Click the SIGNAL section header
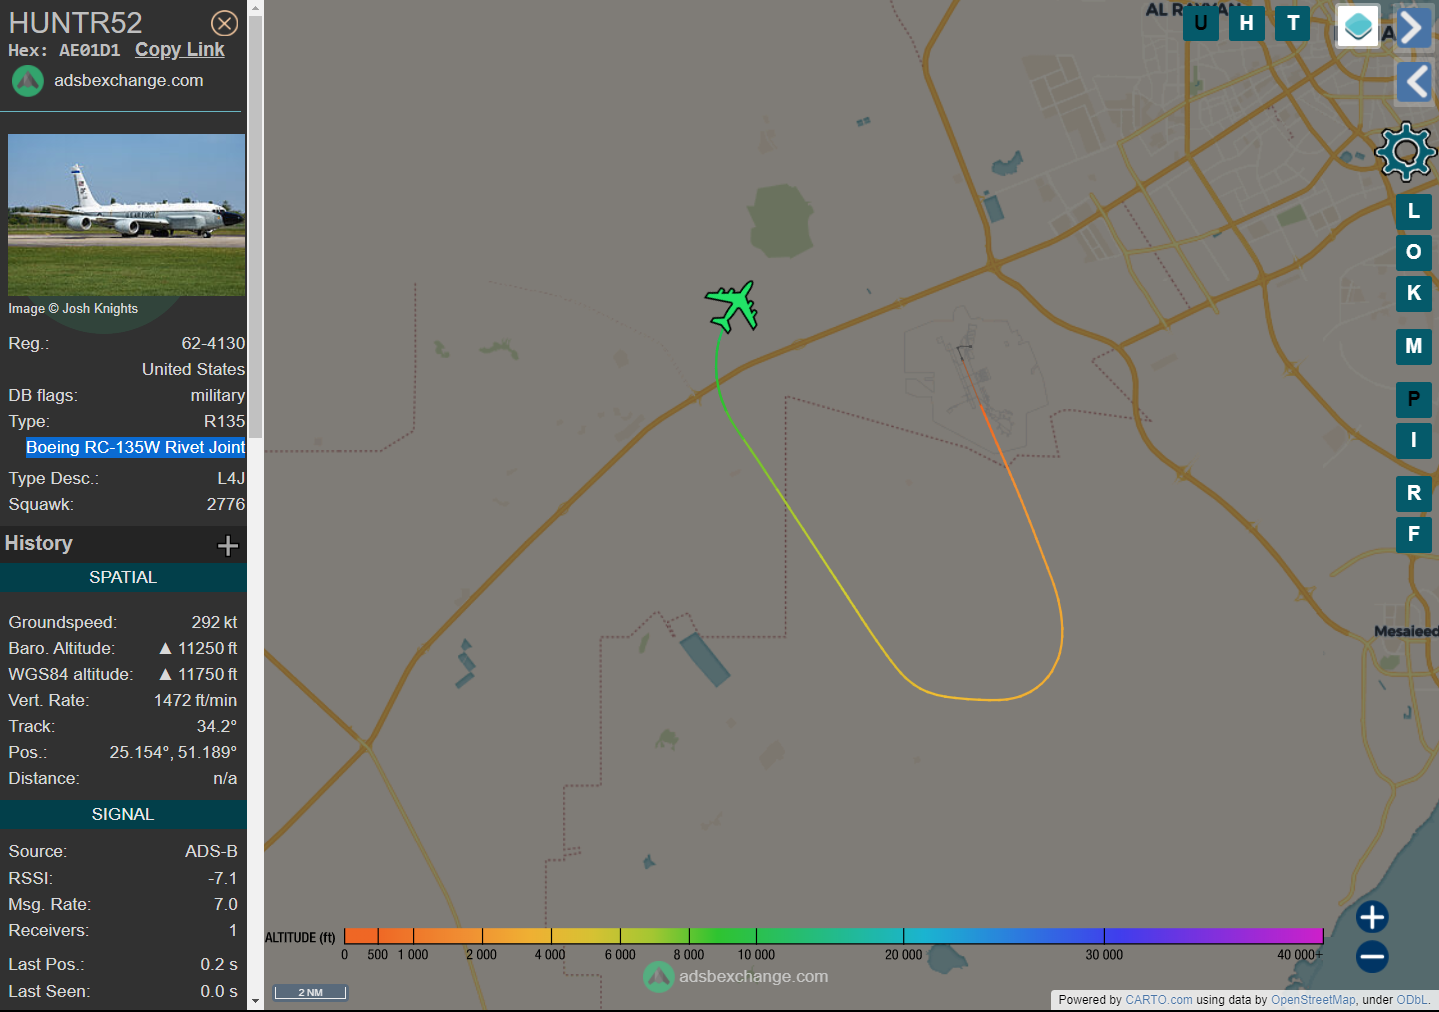Screen dimensions: 1439x1012 tap(123, 815)
